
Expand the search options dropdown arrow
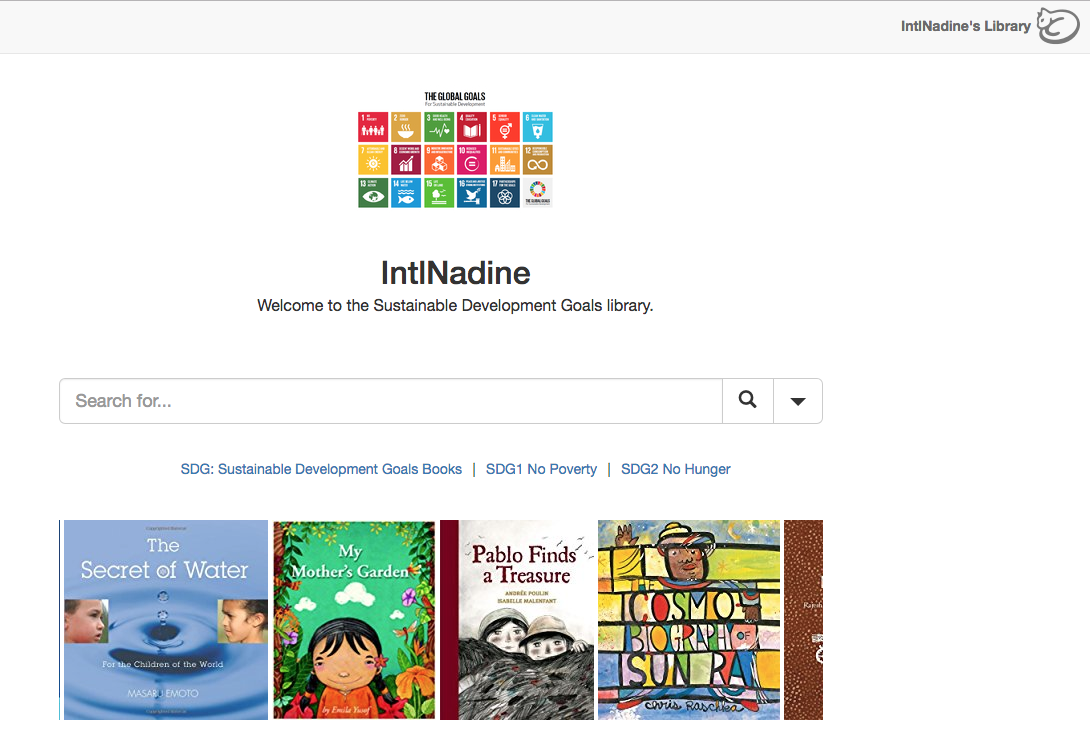click(798, 401)
